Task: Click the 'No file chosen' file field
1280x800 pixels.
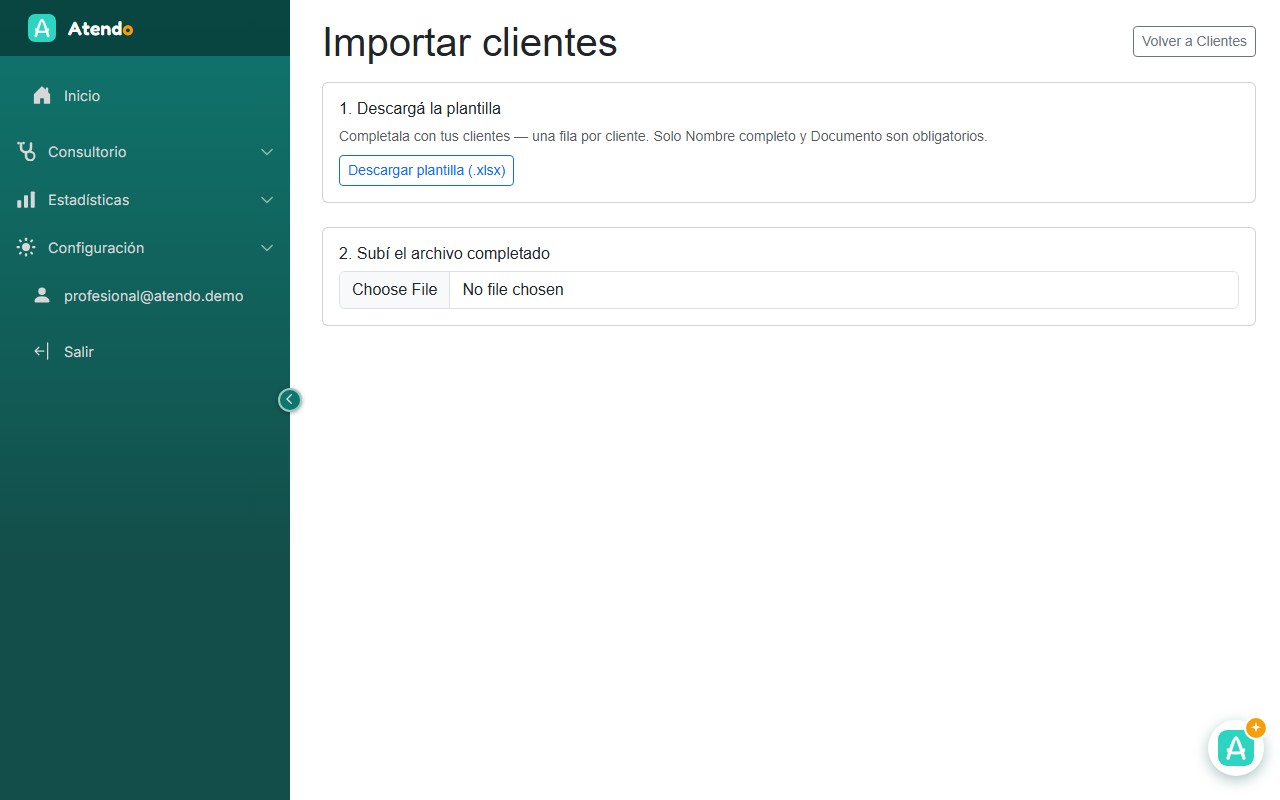Action: (x=789, y=290)
